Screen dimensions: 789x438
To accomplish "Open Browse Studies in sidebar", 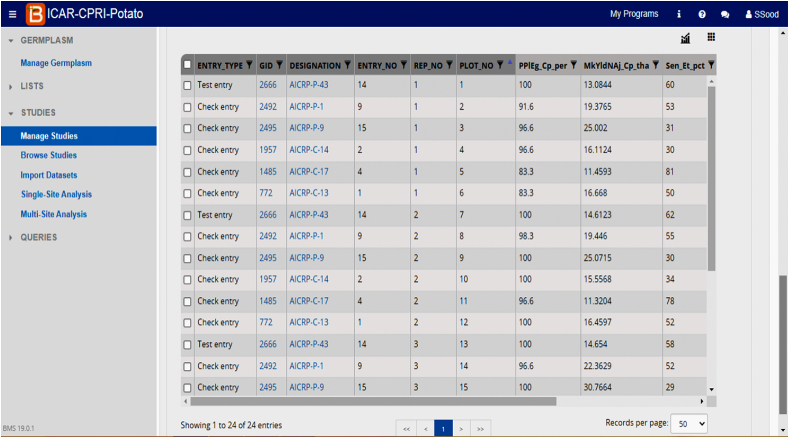I will click(49, 155).
